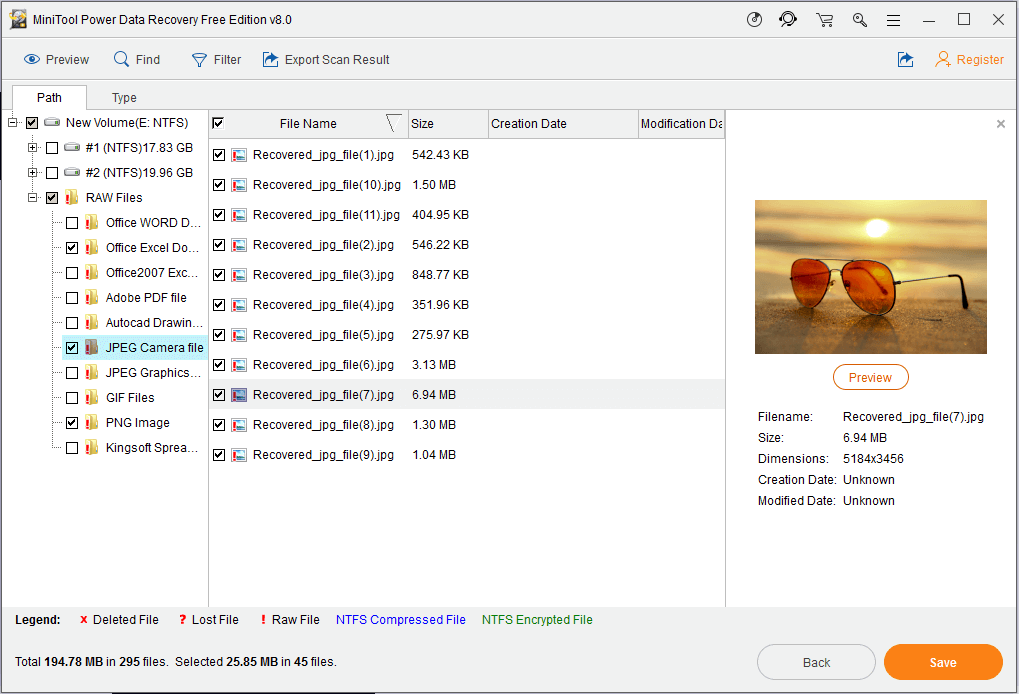Toggle the New Volume(E: NTFS) checkbox
The image size is (1019, 694).
click(32, 122)
